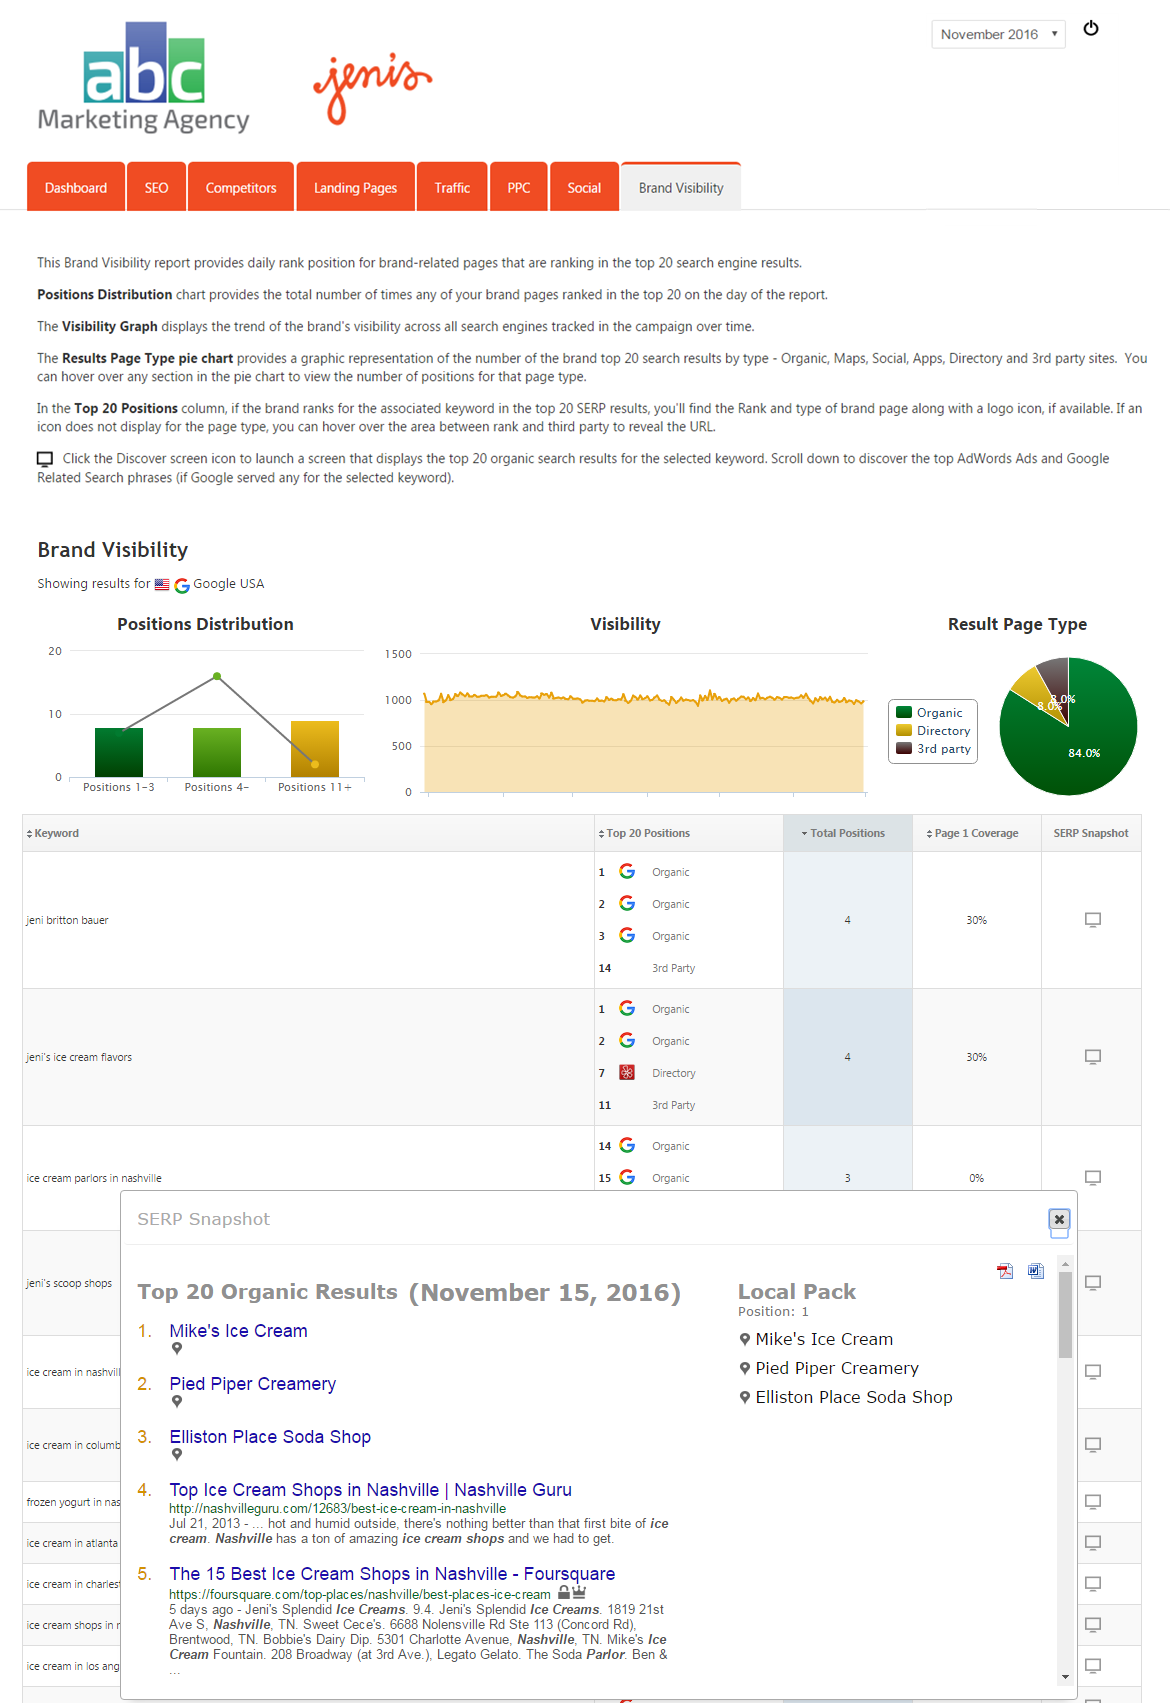Open the Social tab
The width and height of the screenshot is (1170, 1703).
(x=584, y=187)
